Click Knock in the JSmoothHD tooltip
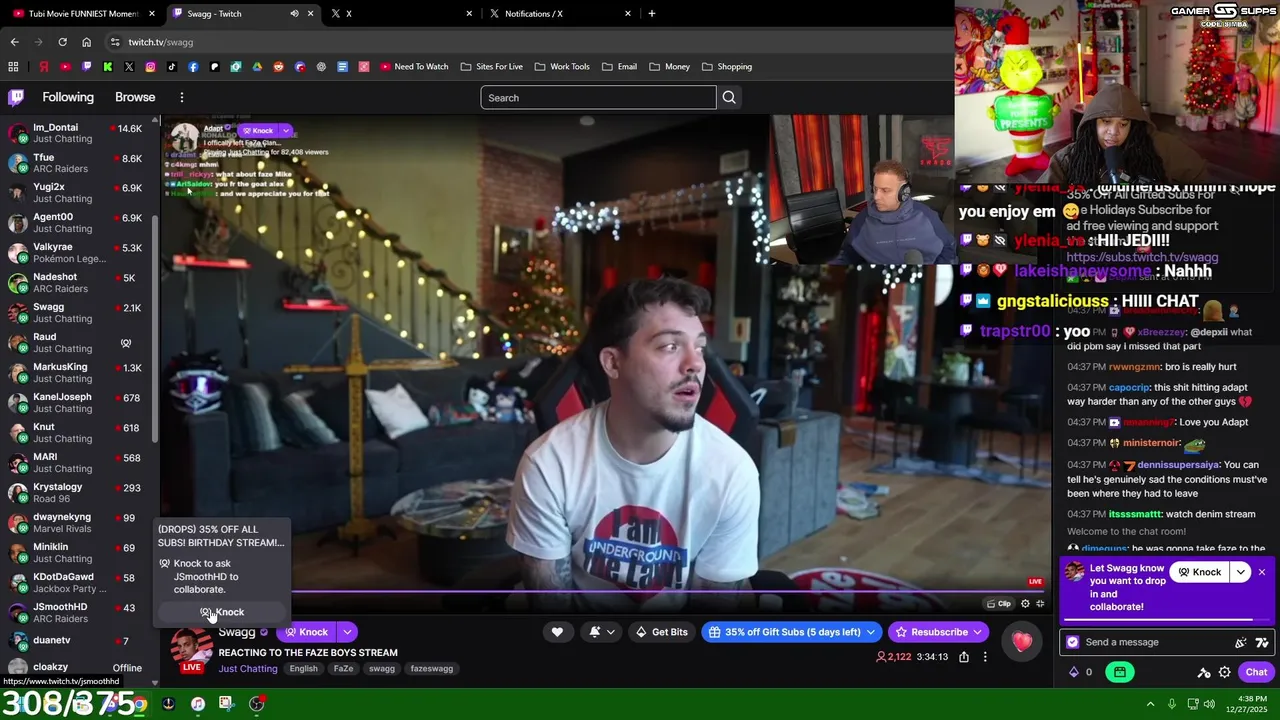 [x=222, y=612]
